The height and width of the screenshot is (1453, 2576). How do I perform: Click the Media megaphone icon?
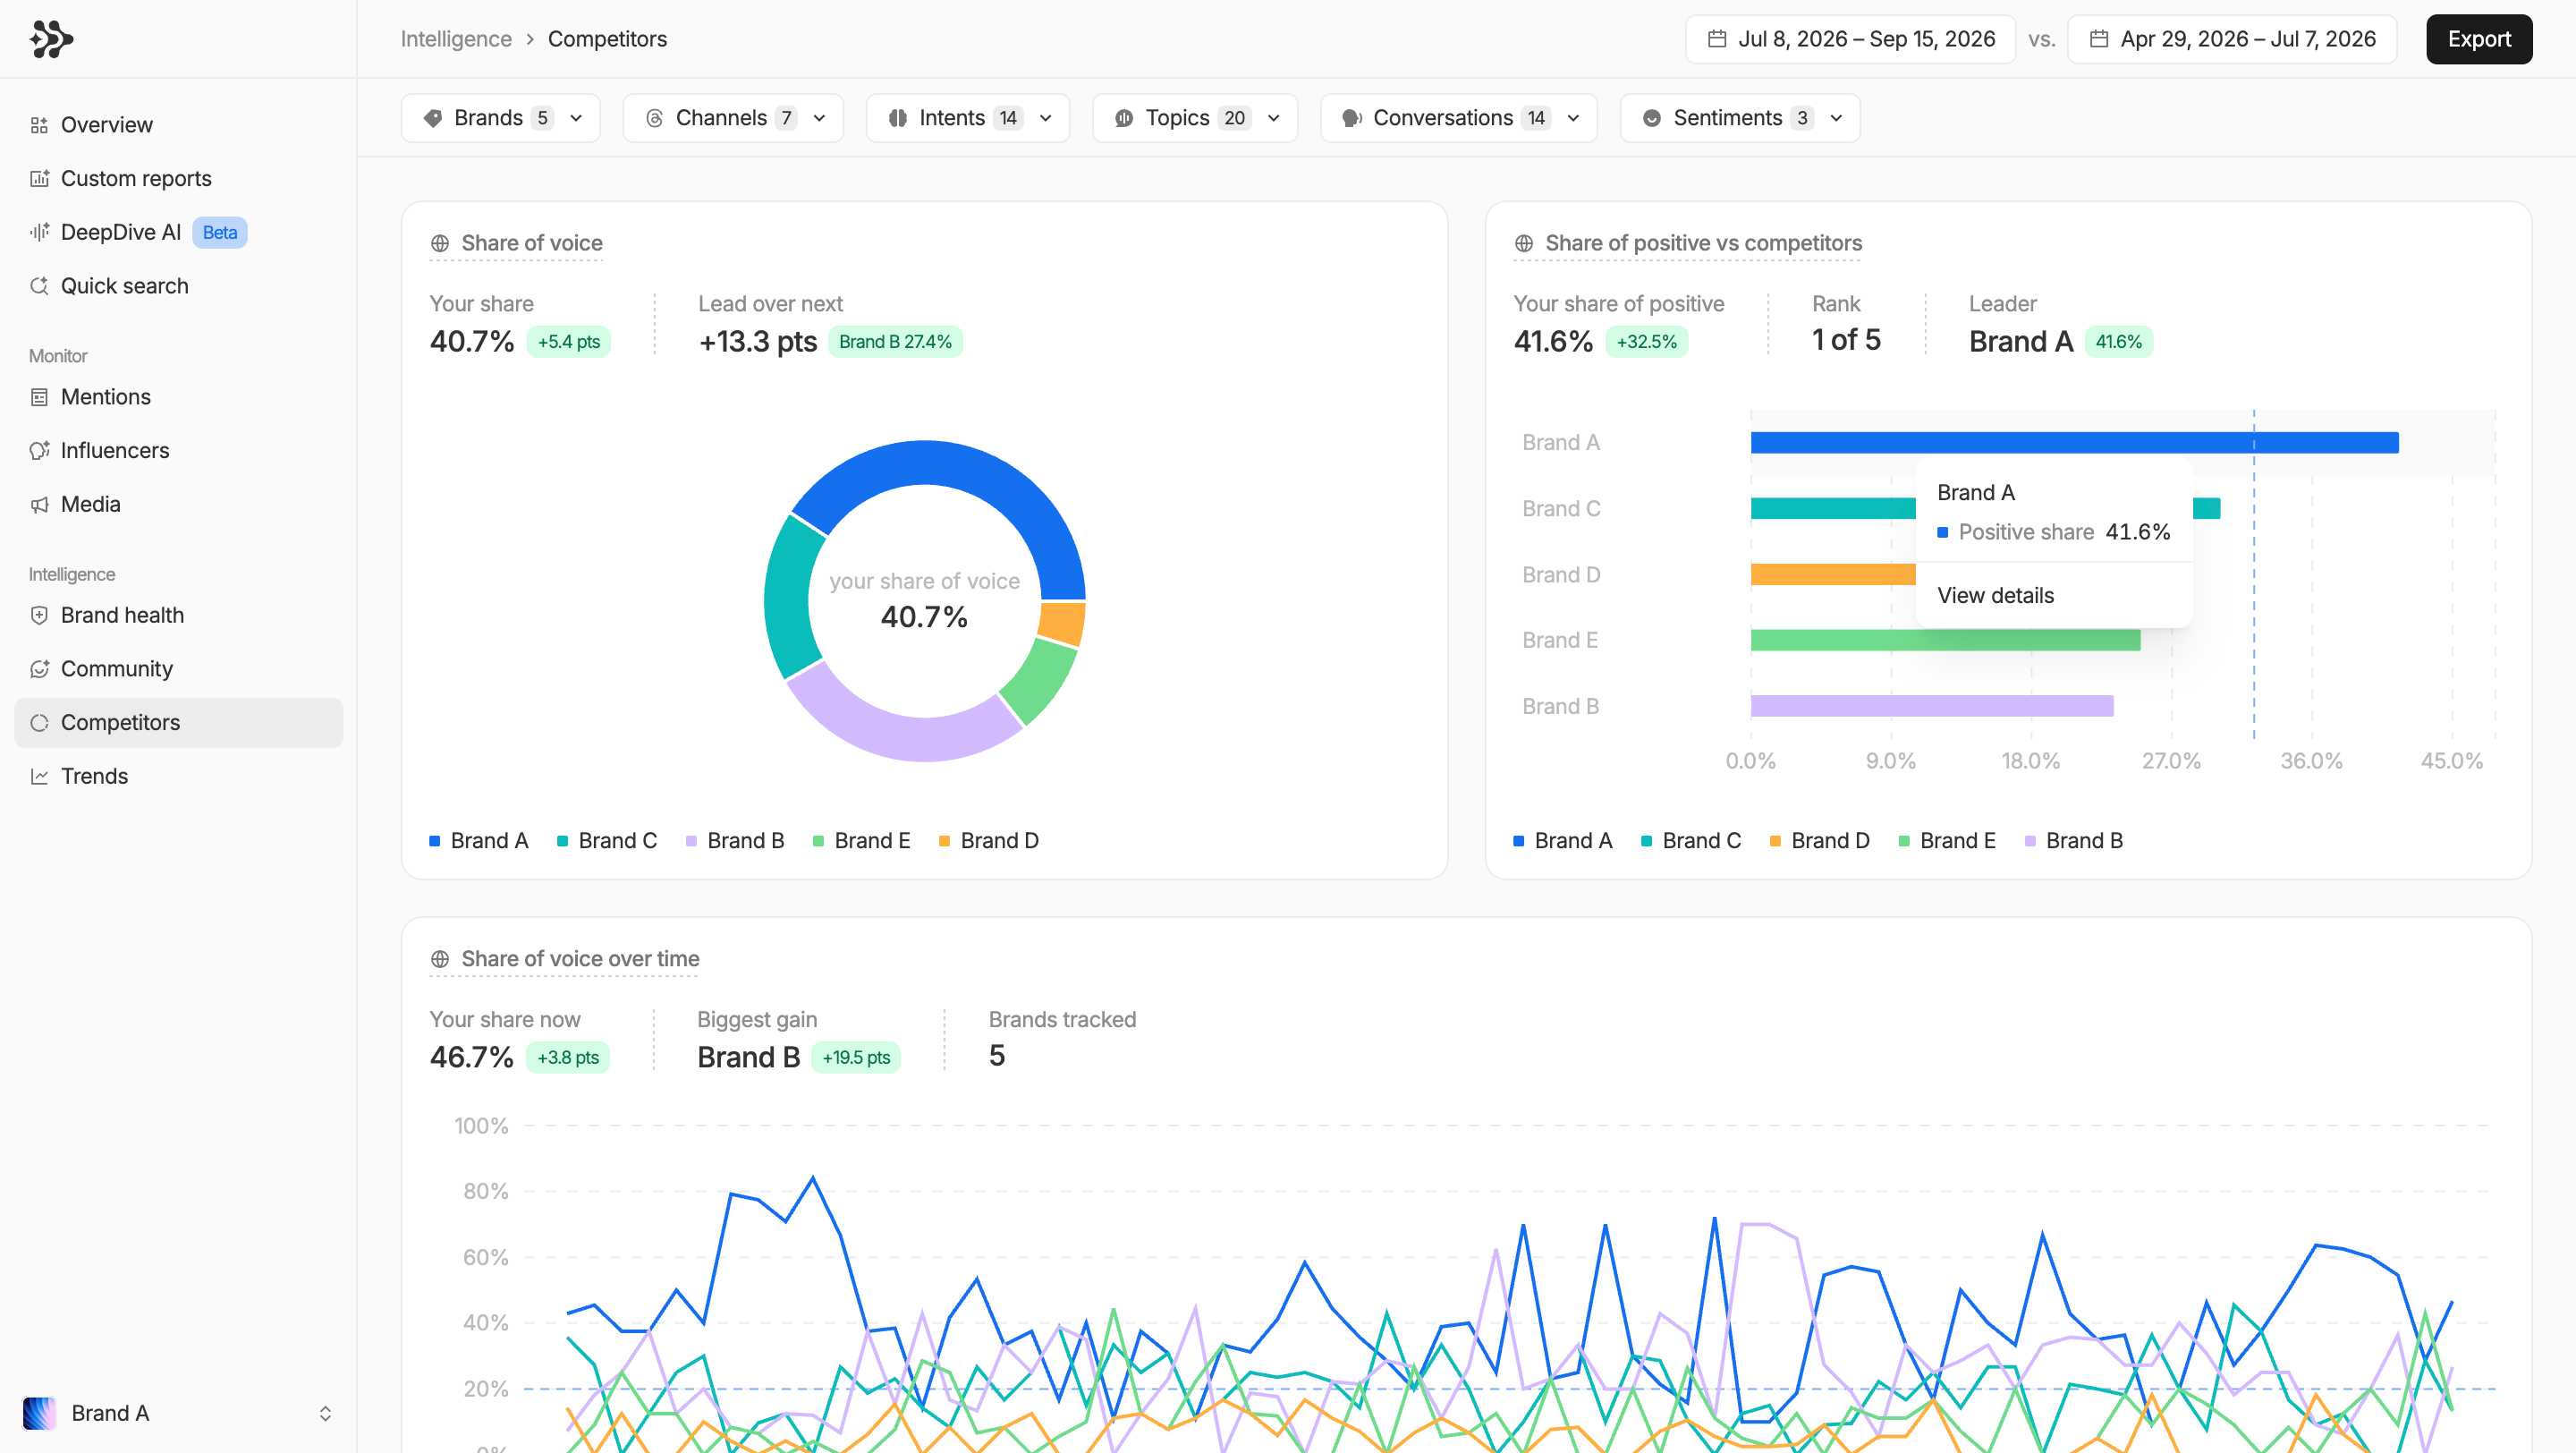tap(39, 504)
